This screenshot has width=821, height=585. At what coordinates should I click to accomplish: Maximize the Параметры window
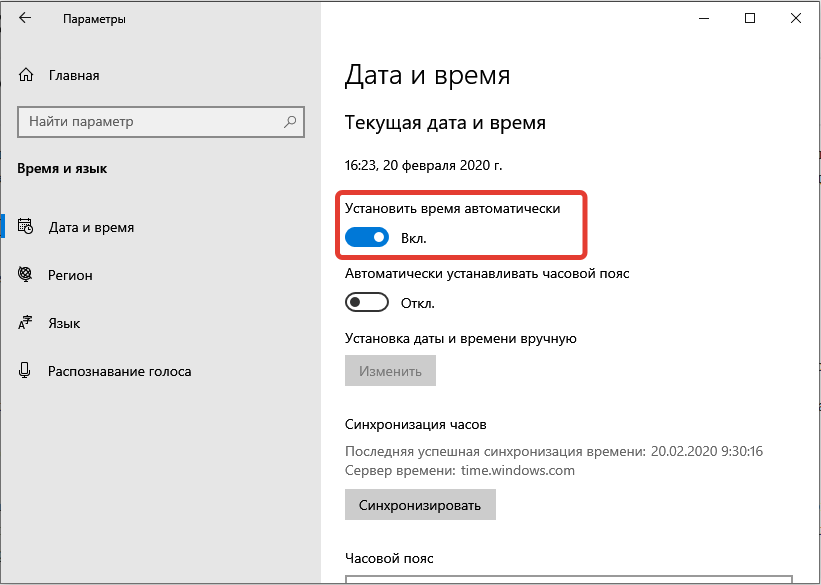coord(750,18)
